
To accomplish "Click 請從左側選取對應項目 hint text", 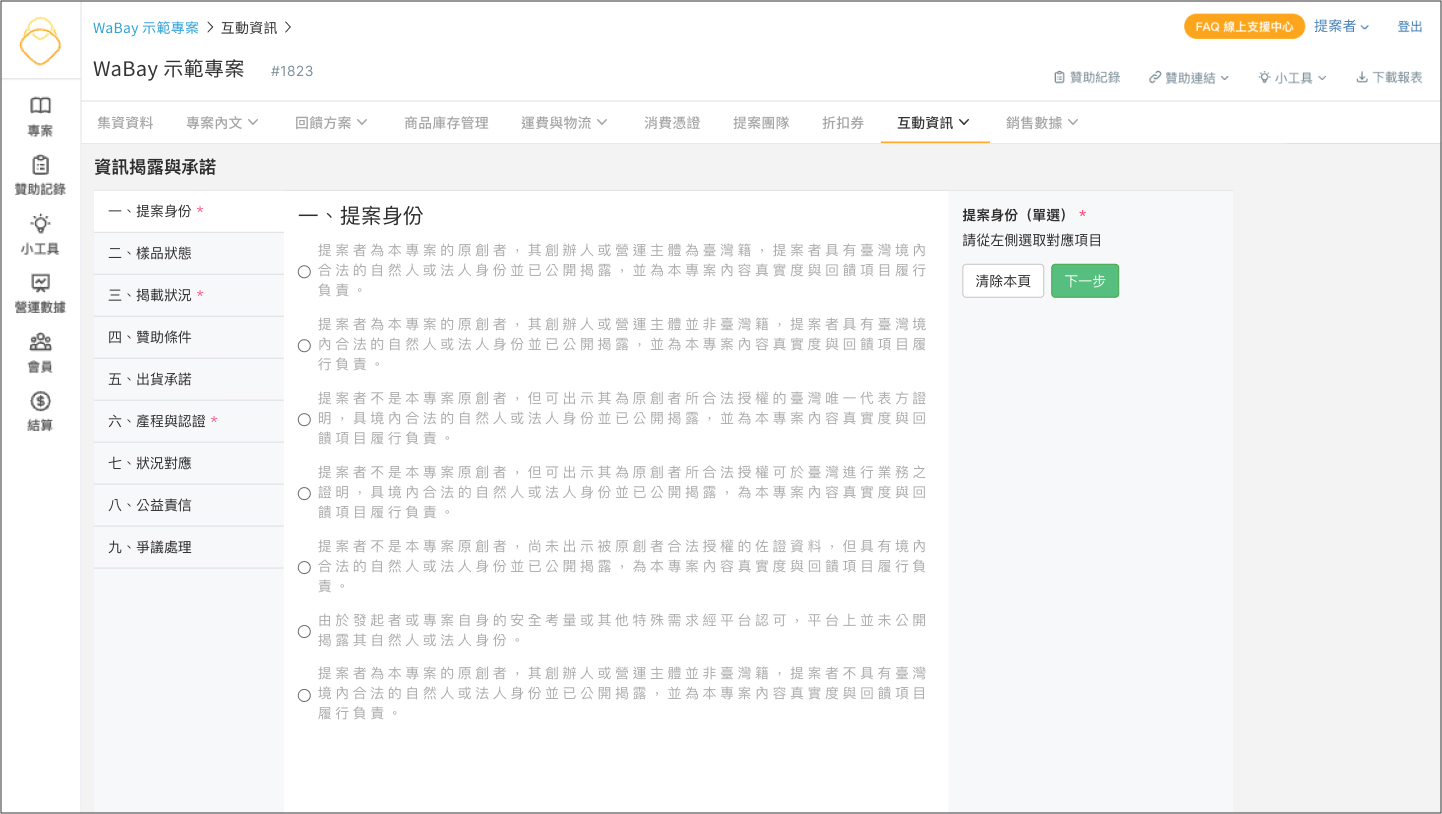I will click(1032, 240).
